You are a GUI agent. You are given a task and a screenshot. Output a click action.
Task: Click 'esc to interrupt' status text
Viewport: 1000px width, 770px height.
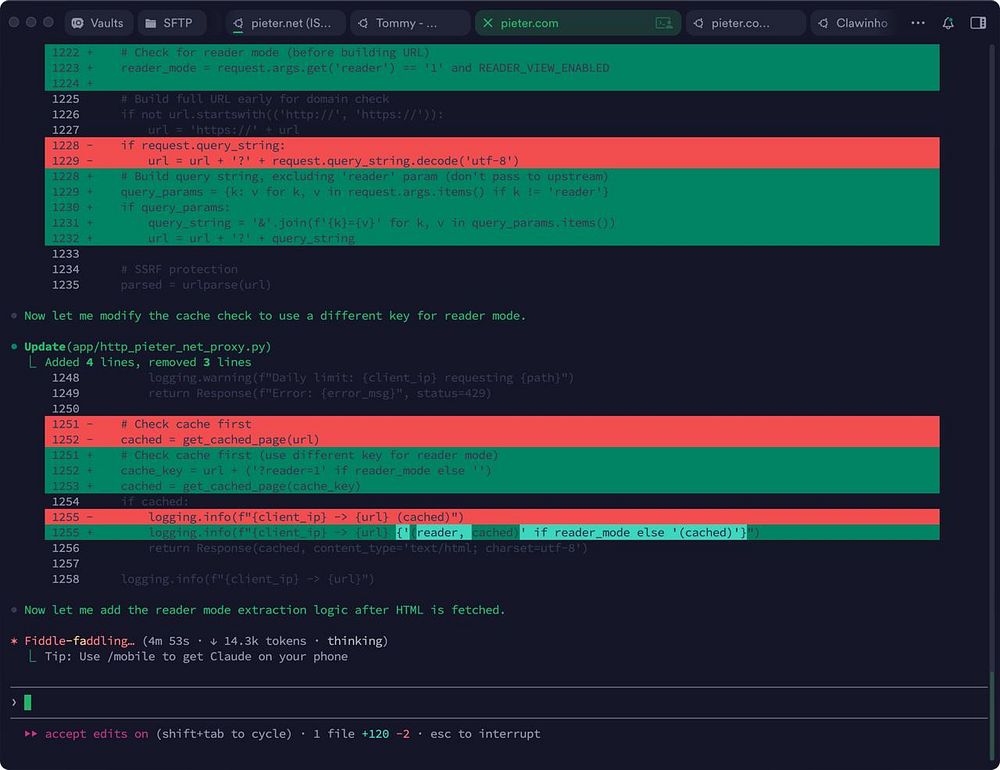coord(485,734)
